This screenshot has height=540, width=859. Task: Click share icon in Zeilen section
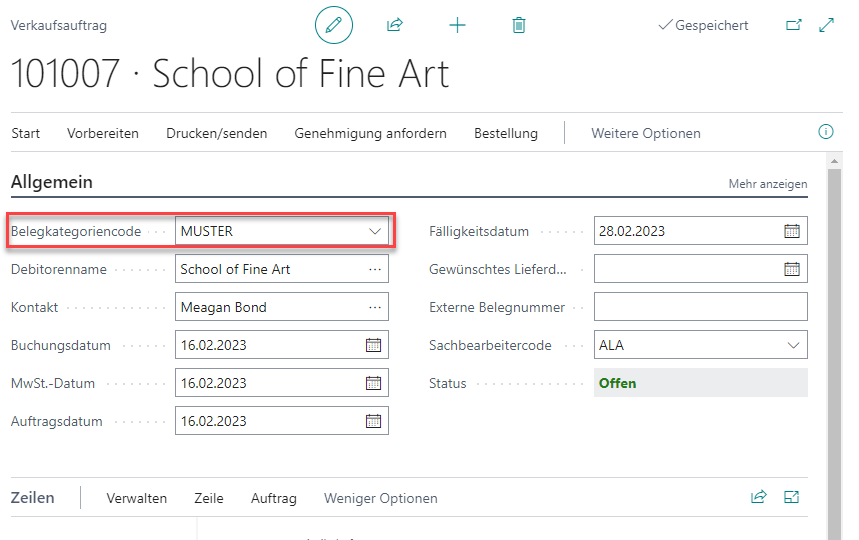(759, 497)
